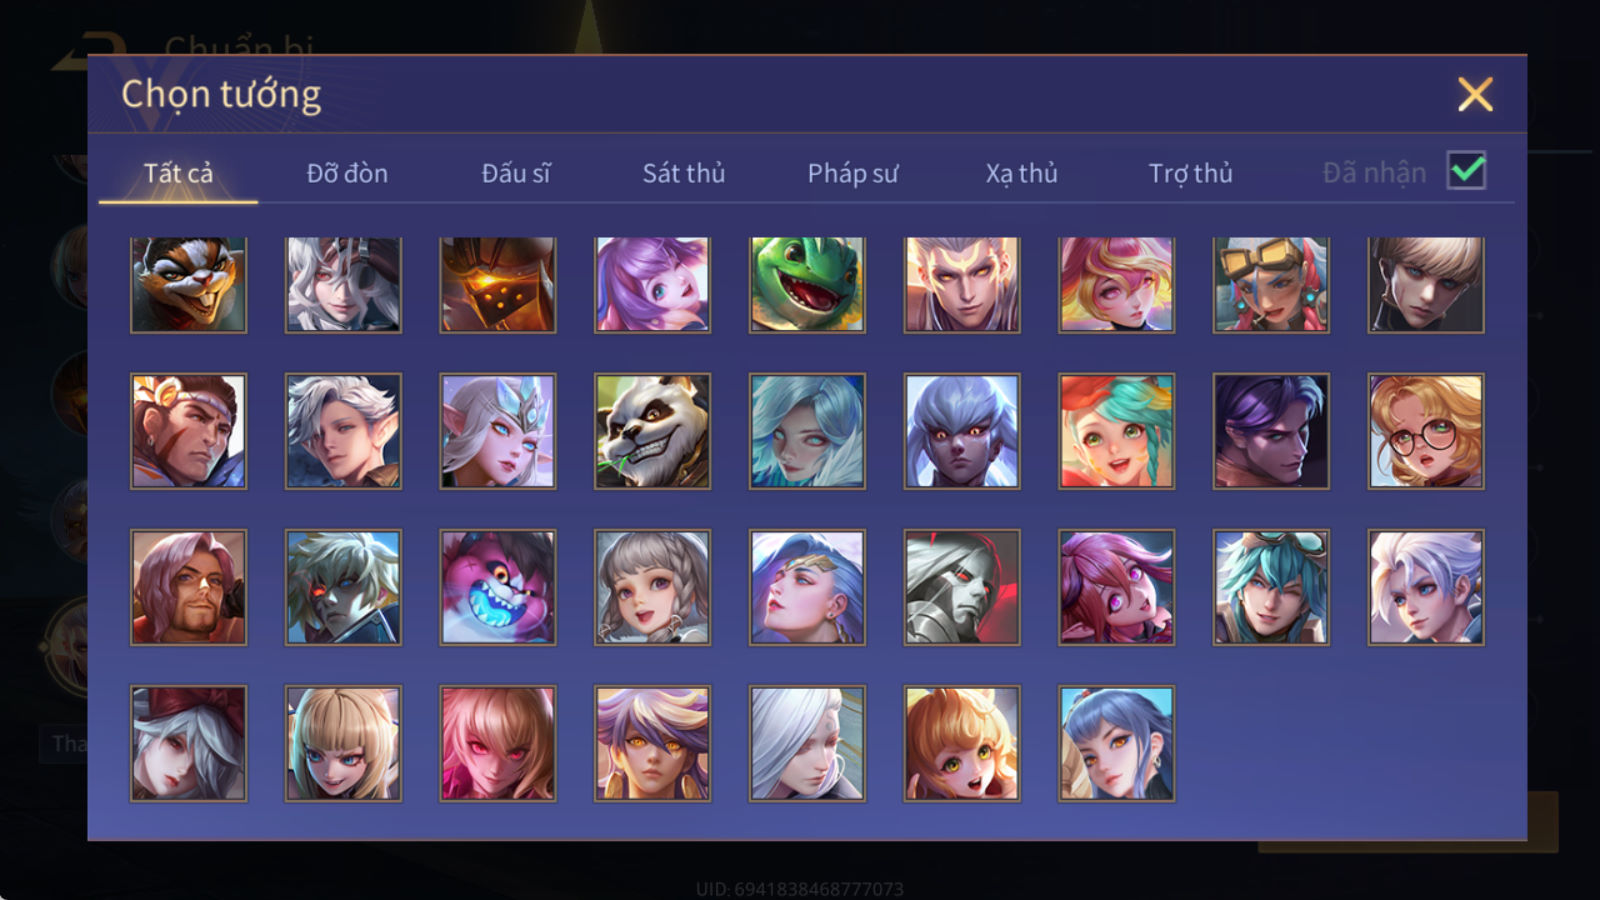
Task: Pick the green frog hero portrait
Action: 807,284
